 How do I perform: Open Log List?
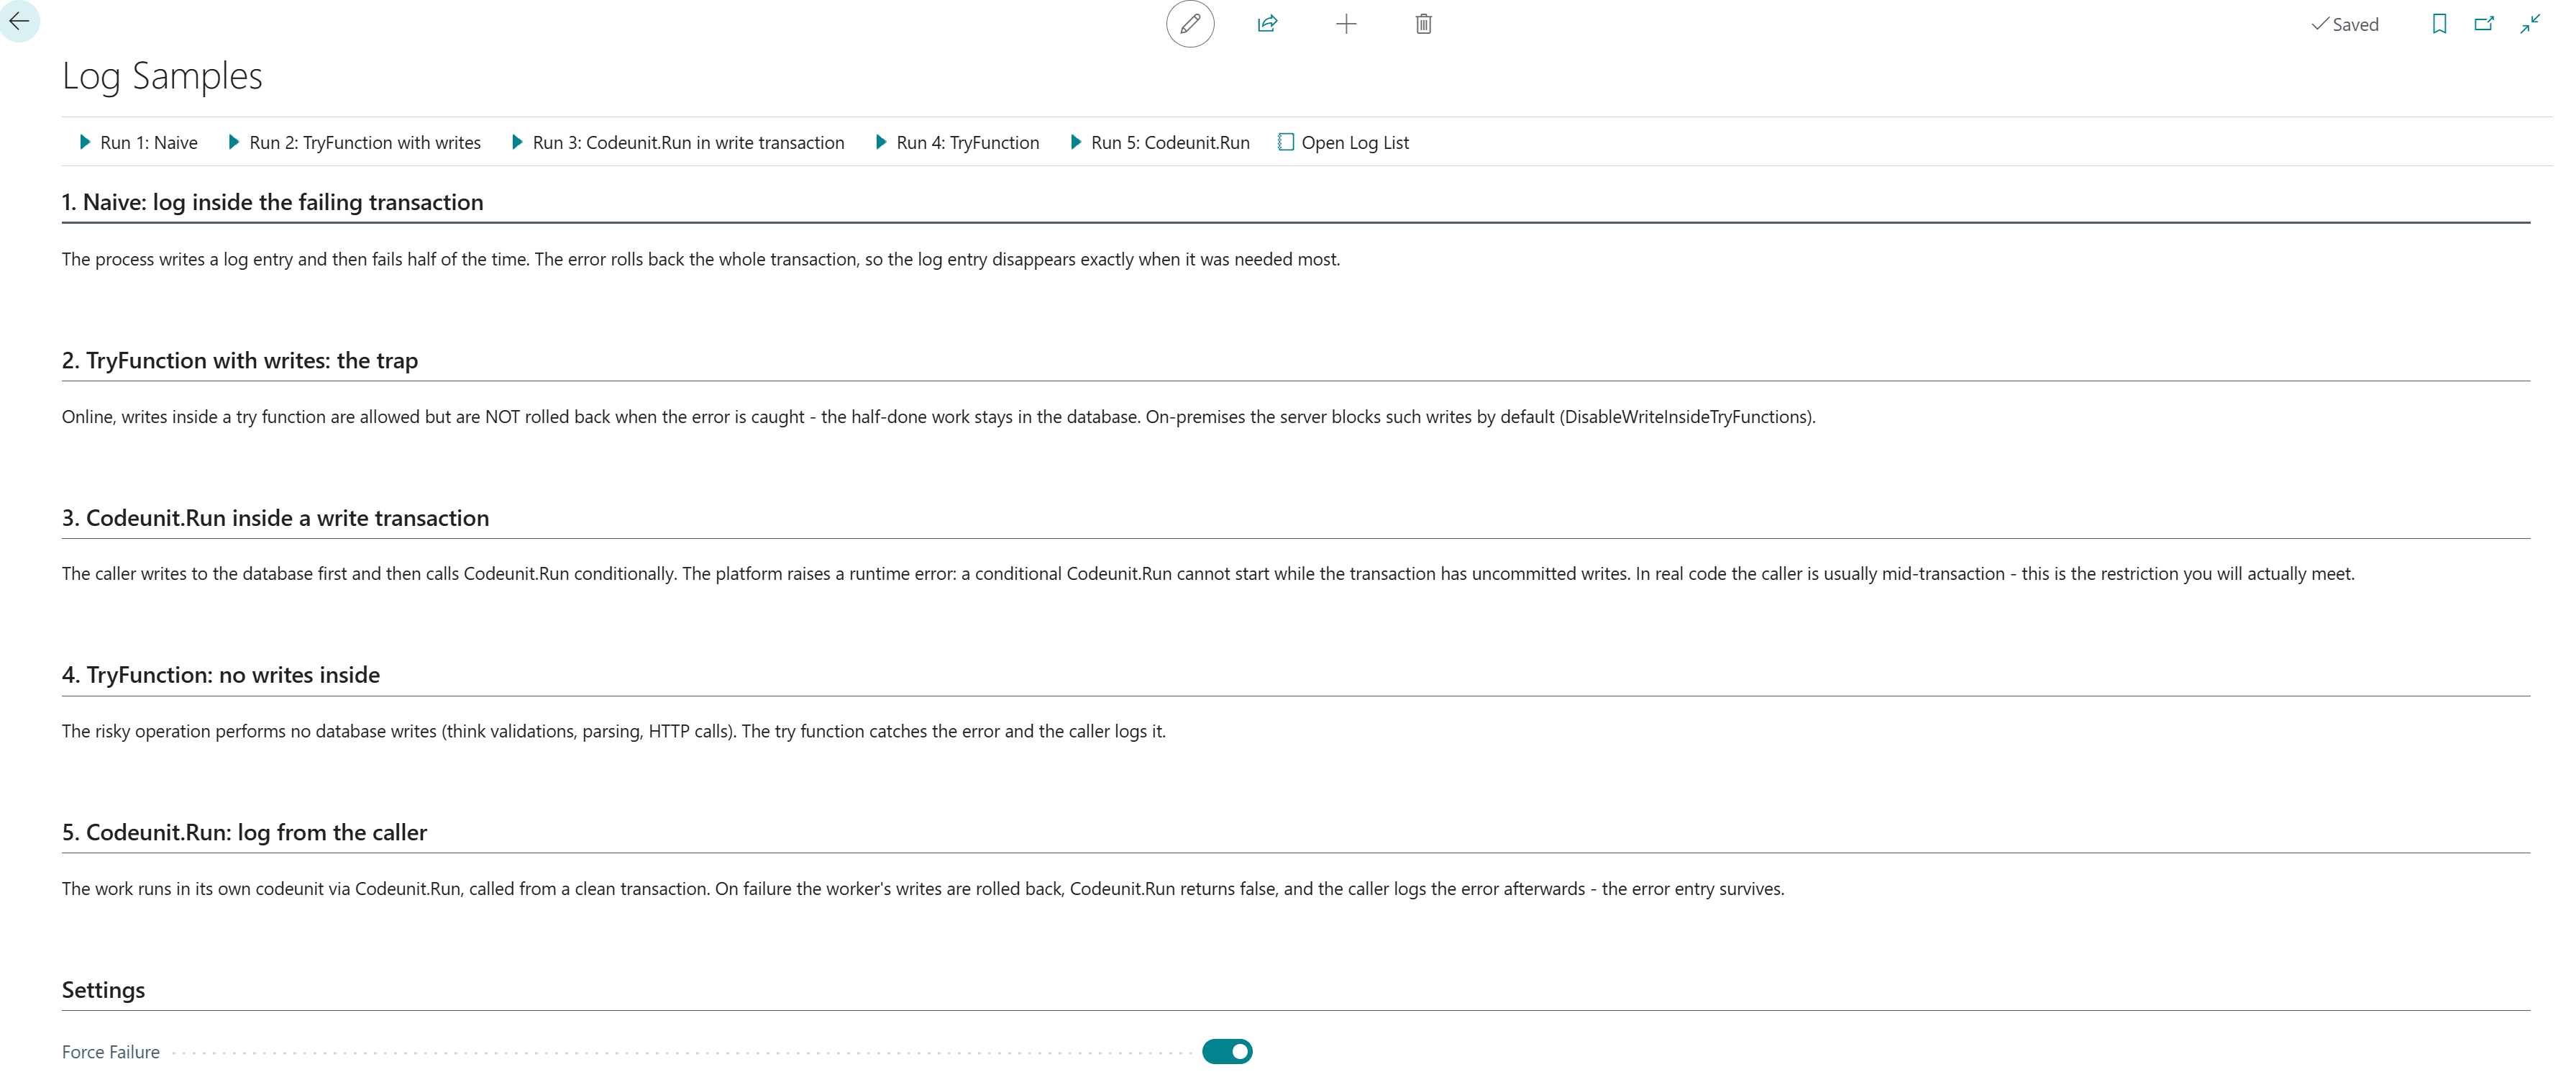pyautogui.click(x=1343, y=142)
